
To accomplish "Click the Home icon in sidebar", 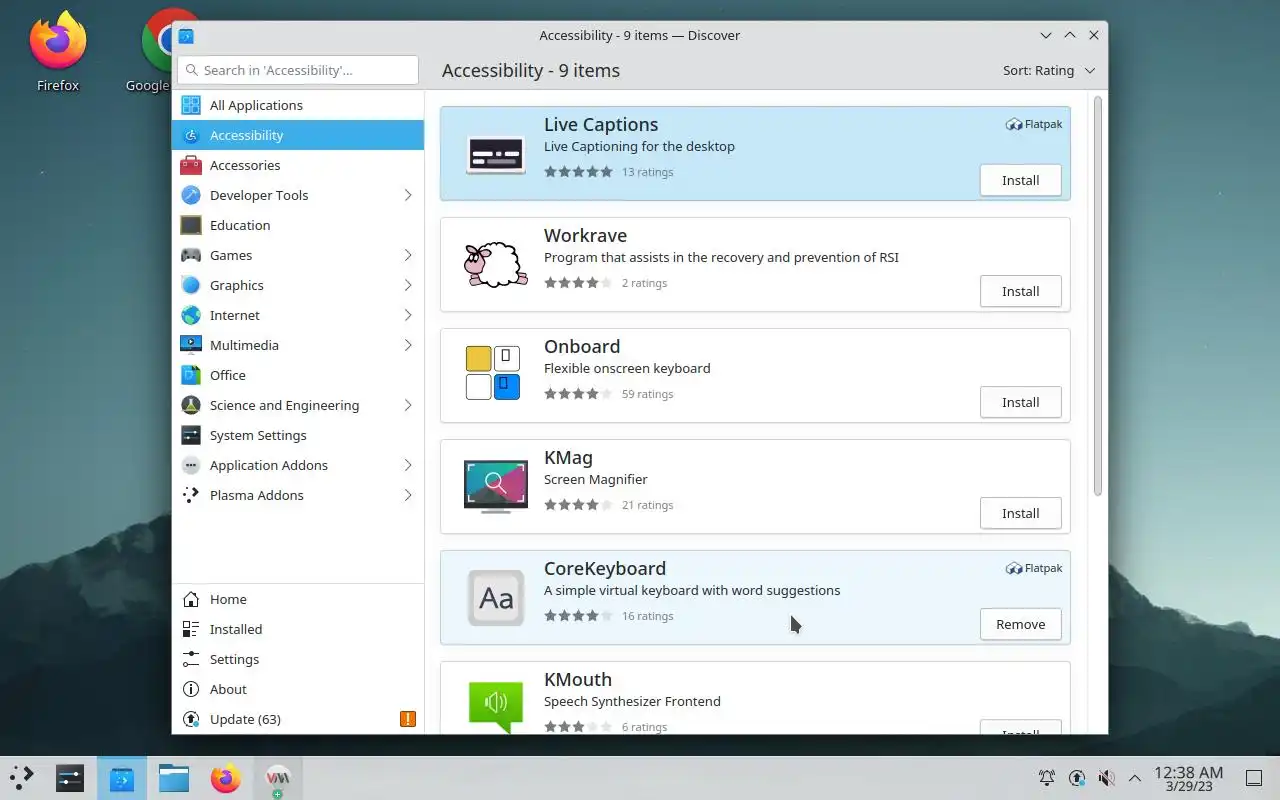I will [x=191, y=599].
